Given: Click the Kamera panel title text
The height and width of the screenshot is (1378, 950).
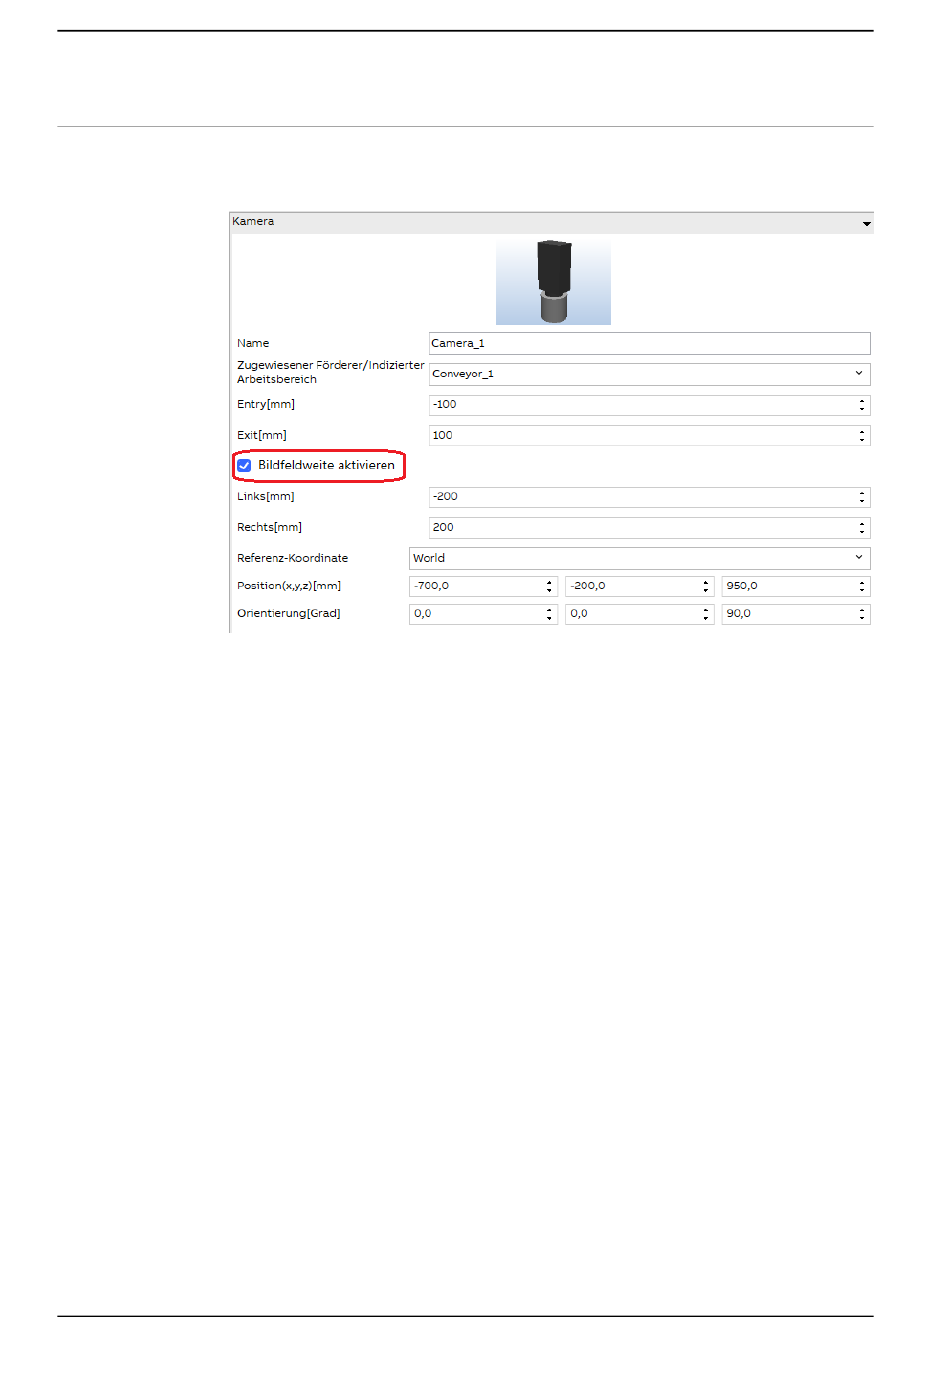Looking at the screenshot, I should [253, 221].
